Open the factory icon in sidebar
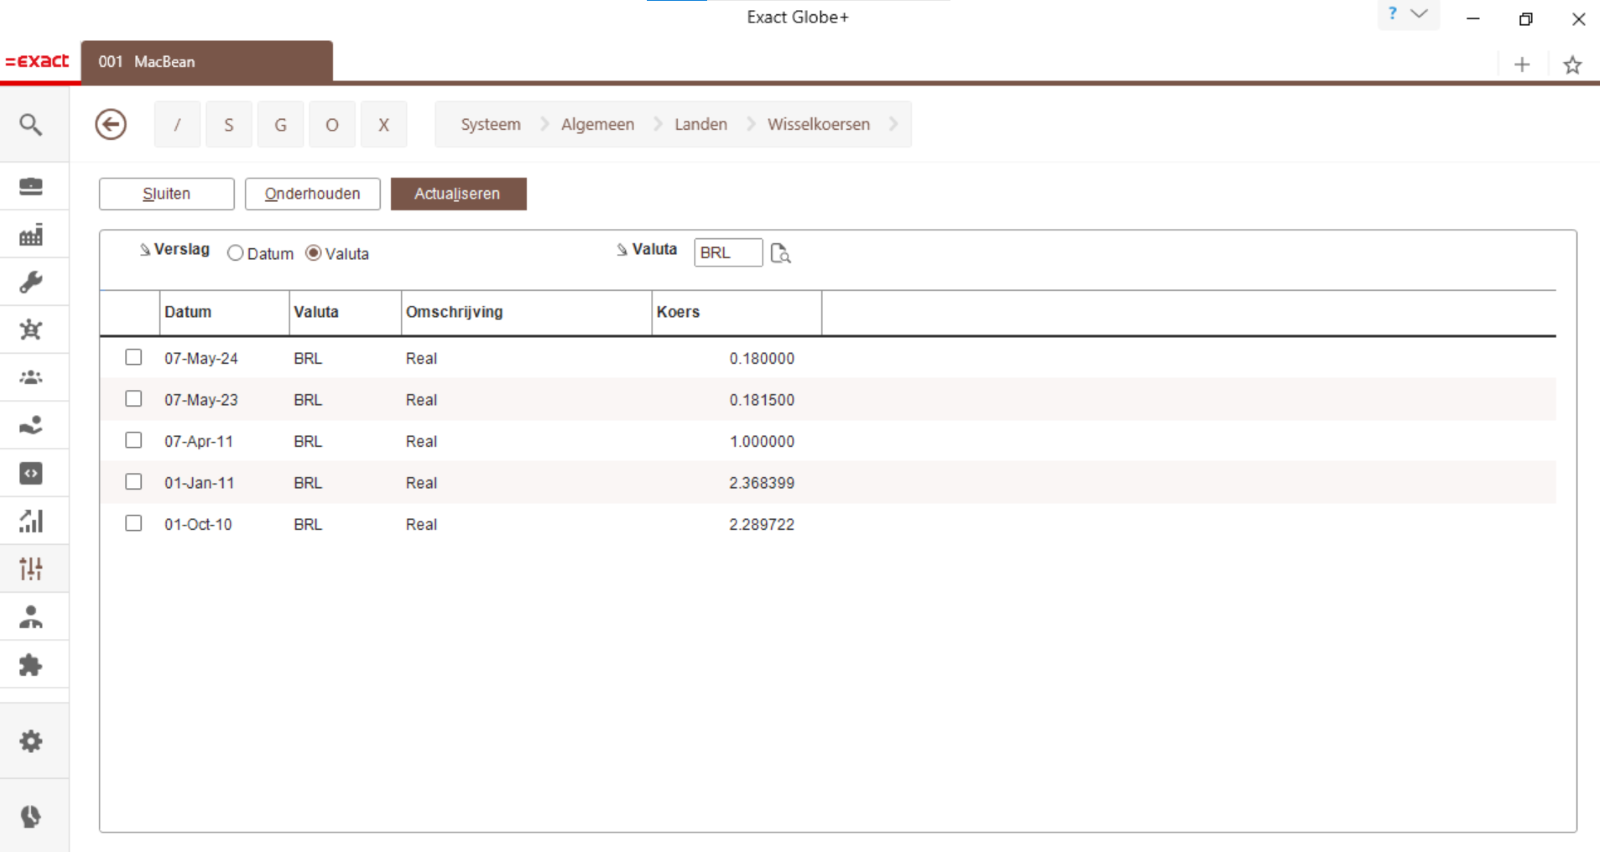1600x852 pixels. click(31, 235)
